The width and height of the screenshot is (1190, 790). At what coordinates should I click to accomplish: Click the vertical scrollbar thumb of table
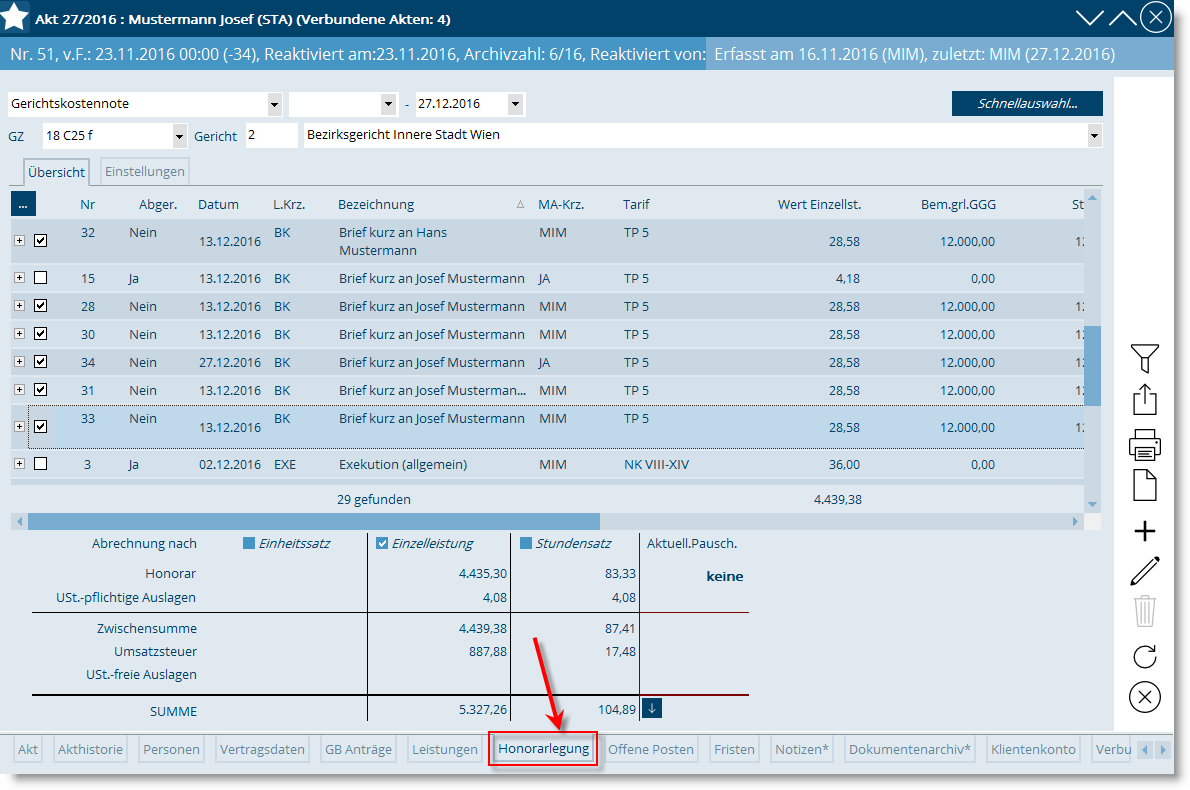(x=1092, y=366)
